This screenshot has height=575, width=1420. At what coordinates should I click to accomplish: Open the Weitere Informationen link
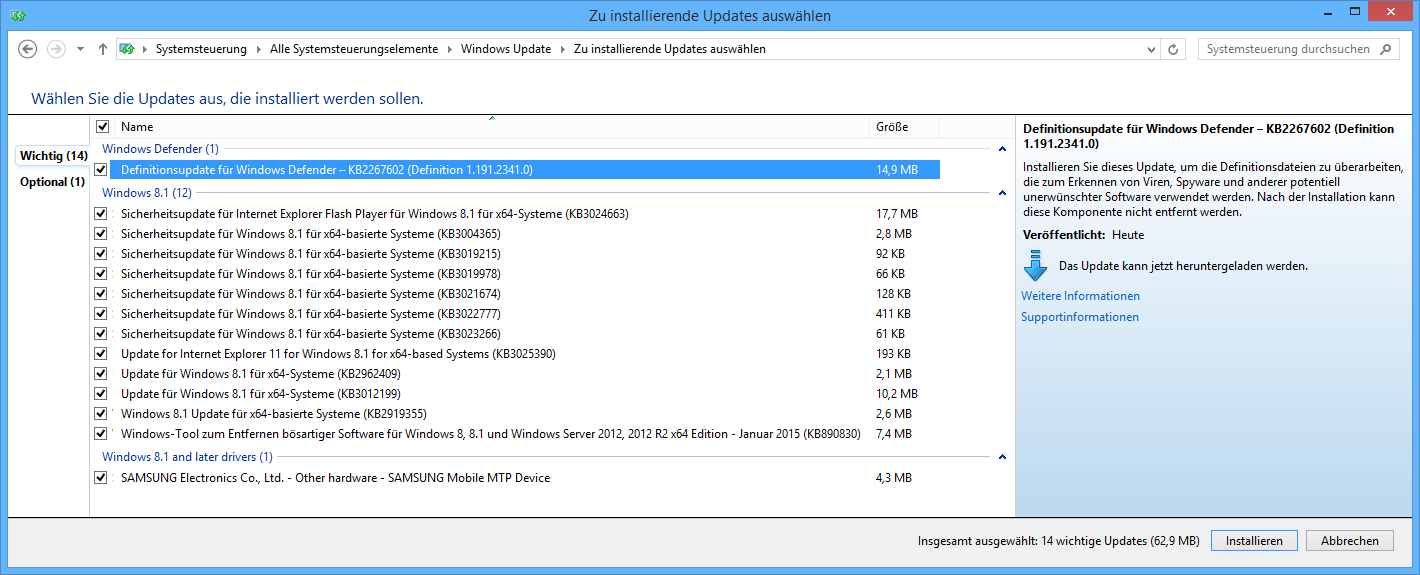[1080, 296]
